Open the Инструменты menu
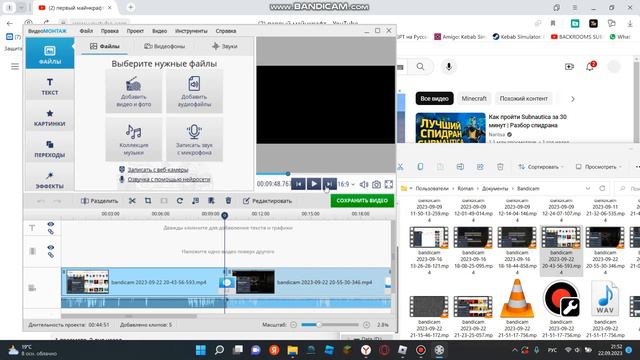 [x=191, y=31]
